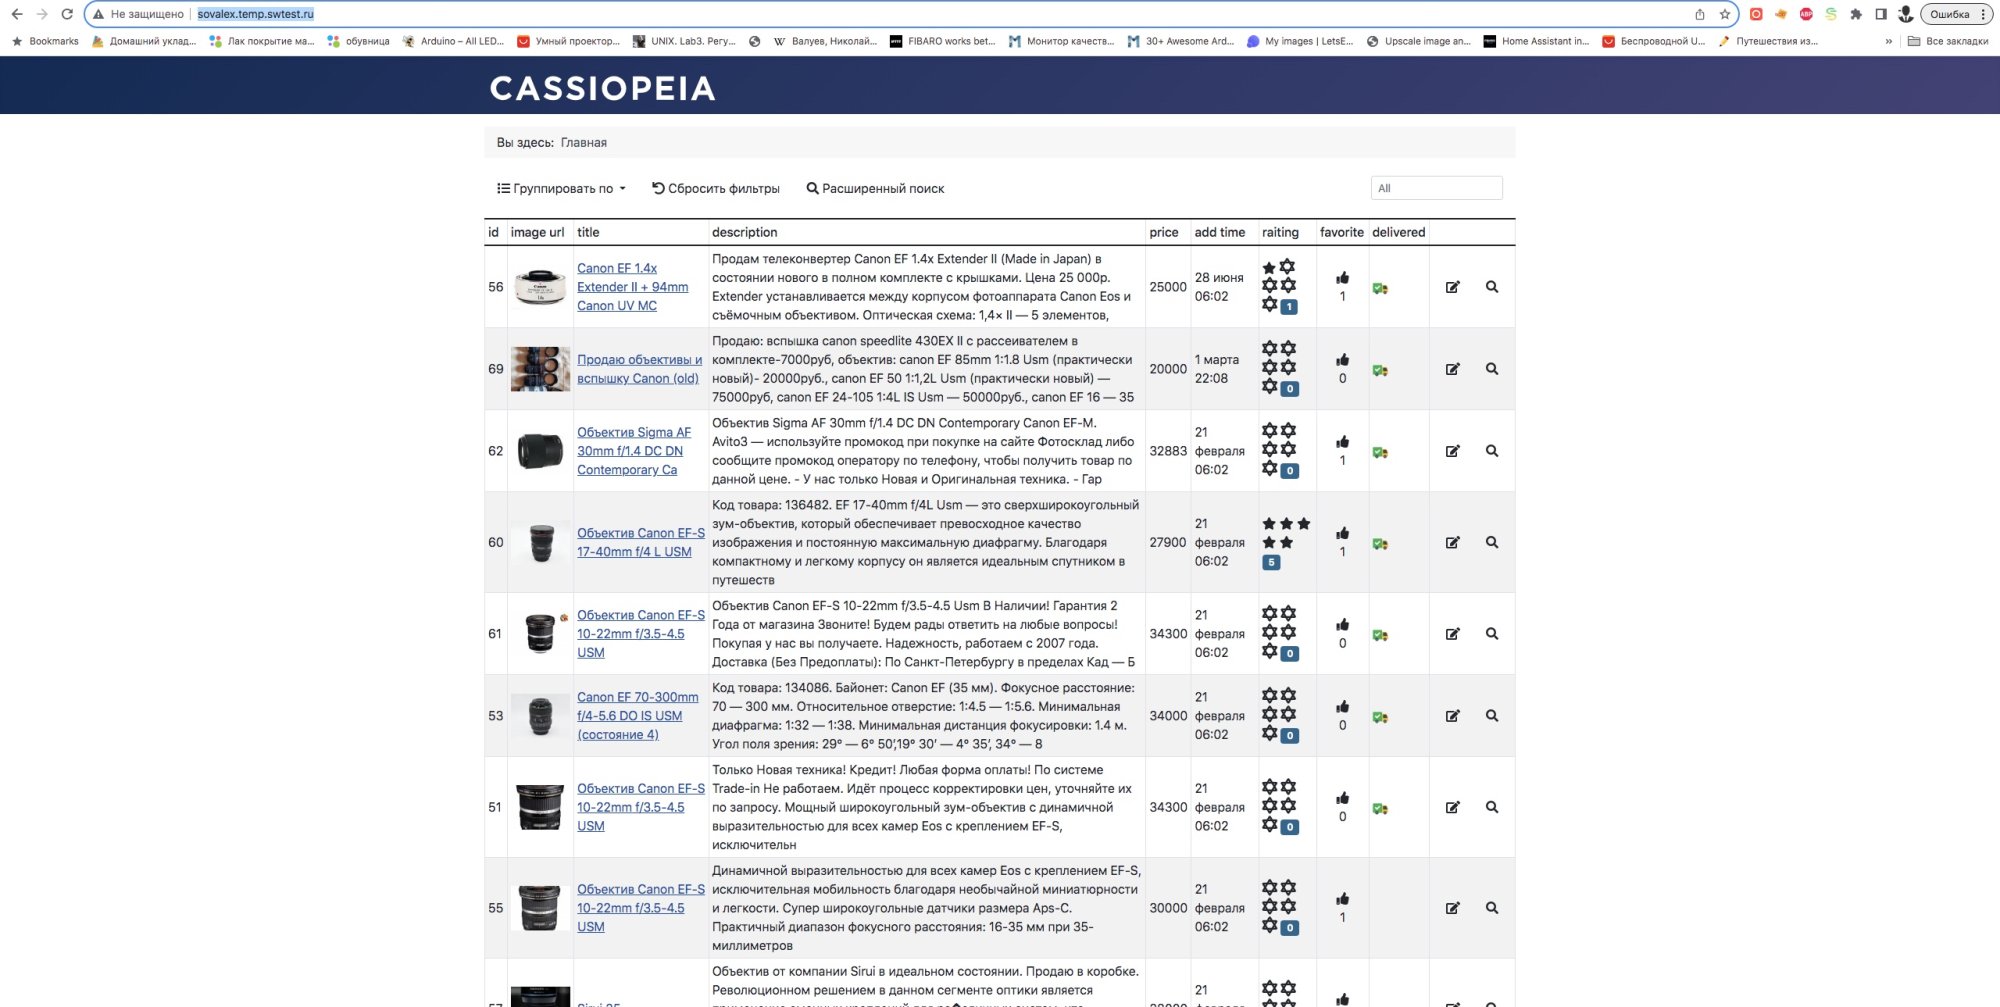Open thumbnail image of item 62 lens

(540, 451)
